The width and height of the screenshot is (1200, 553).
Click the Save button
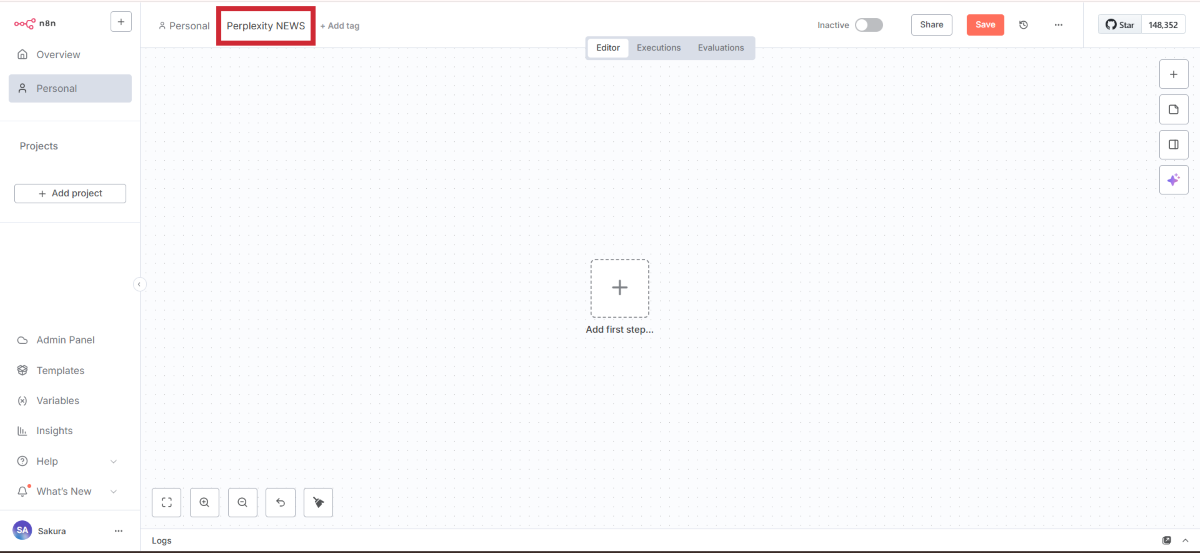[x=985, y=25]
